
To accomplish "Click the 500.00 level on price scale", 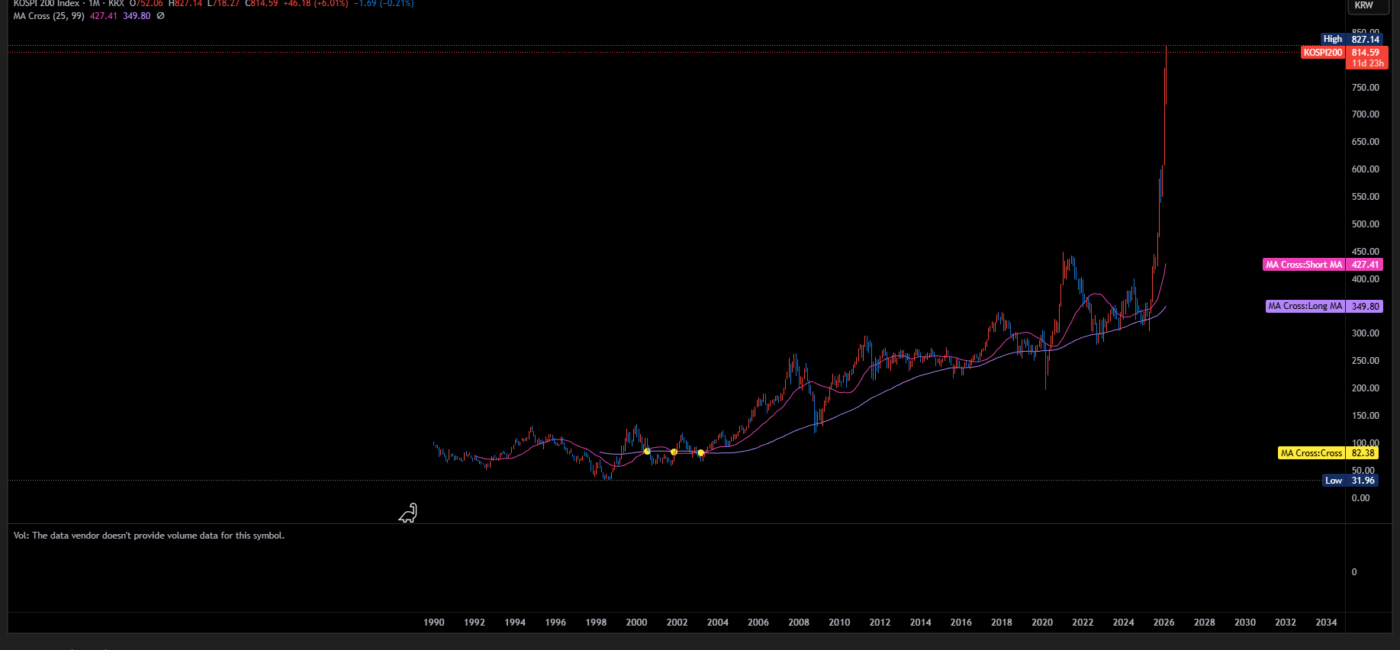I will coord(1365,224).
